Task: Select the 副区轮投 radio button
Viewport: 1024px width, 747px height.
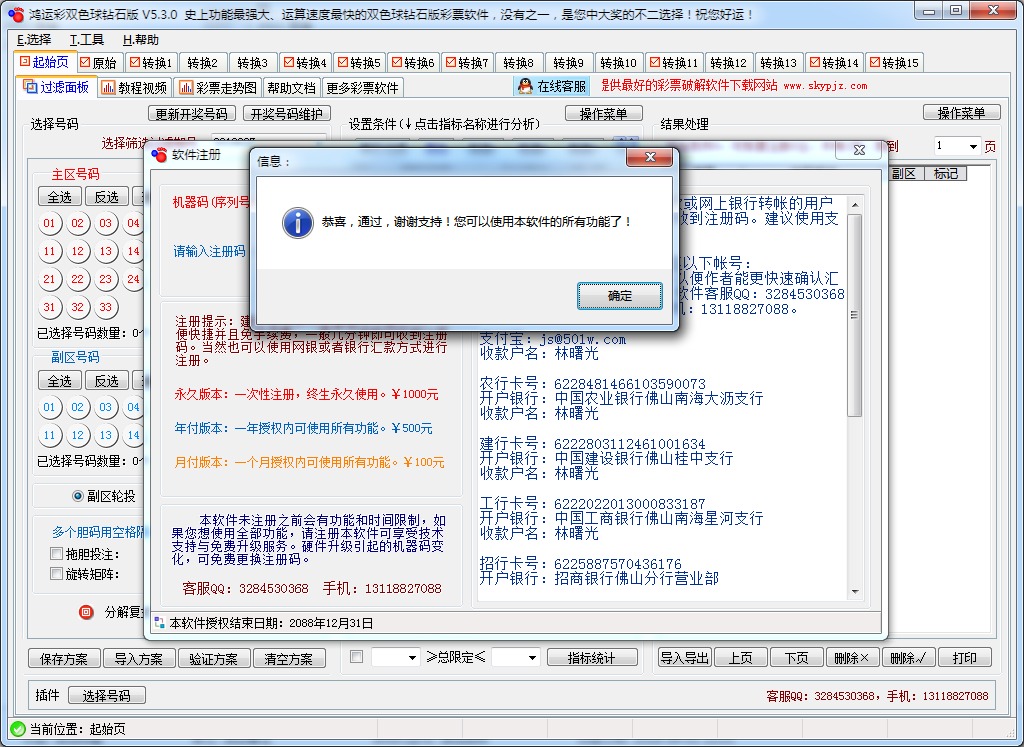Action: click(x=78, y=496)
